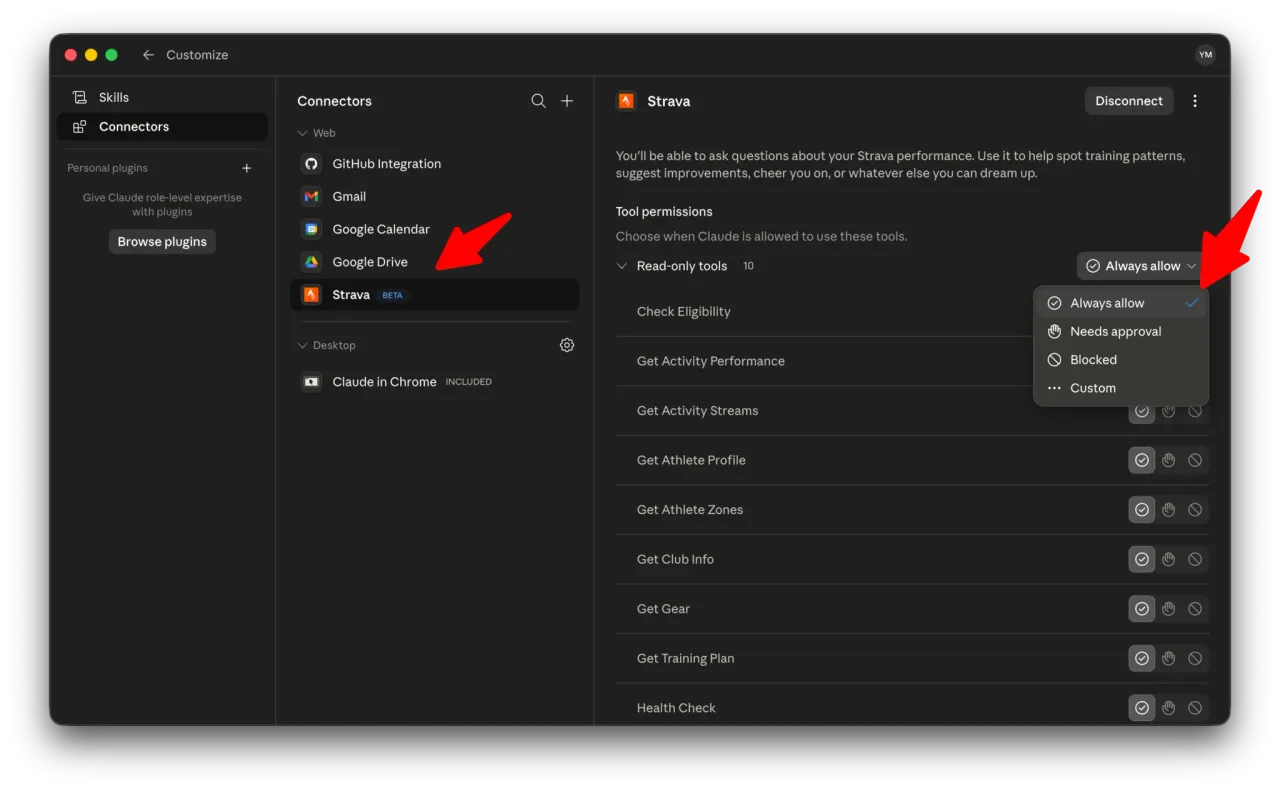This screenshot has width=1280, height=791.
Task: Open Desktop connectors settings gear
Action: pos(567,345)
